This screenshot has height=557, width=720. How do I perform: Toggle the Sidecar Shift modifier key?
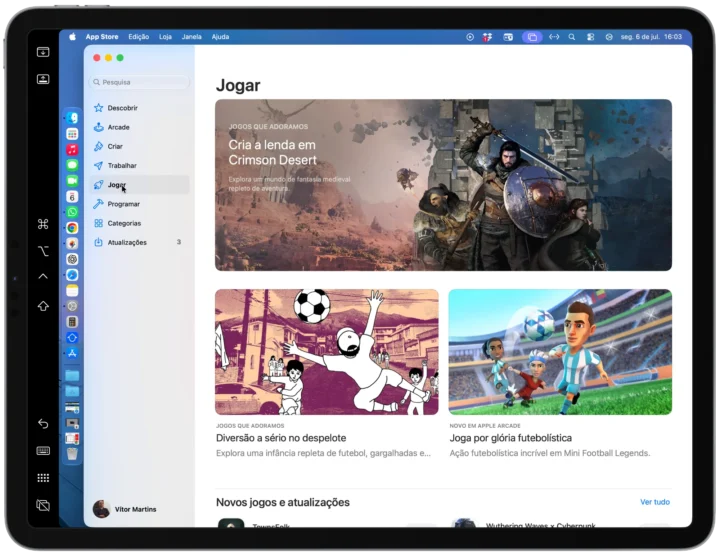(43, 306)
